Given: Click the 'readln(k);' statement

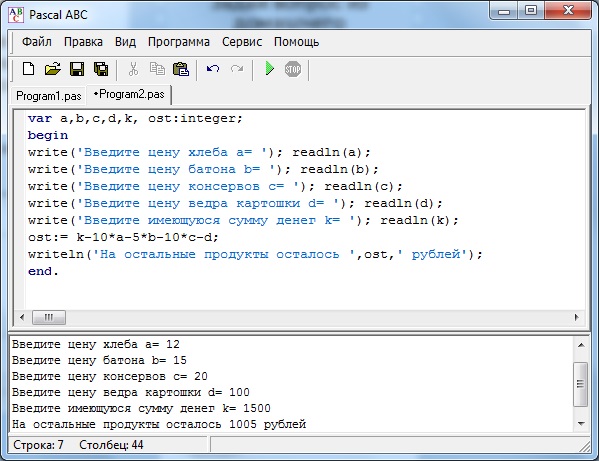Looking at the screenshot, I should point(419,220).
